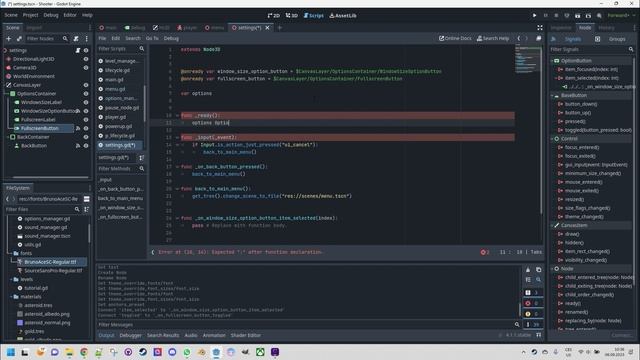Add a new node with the plus icon

9,39
